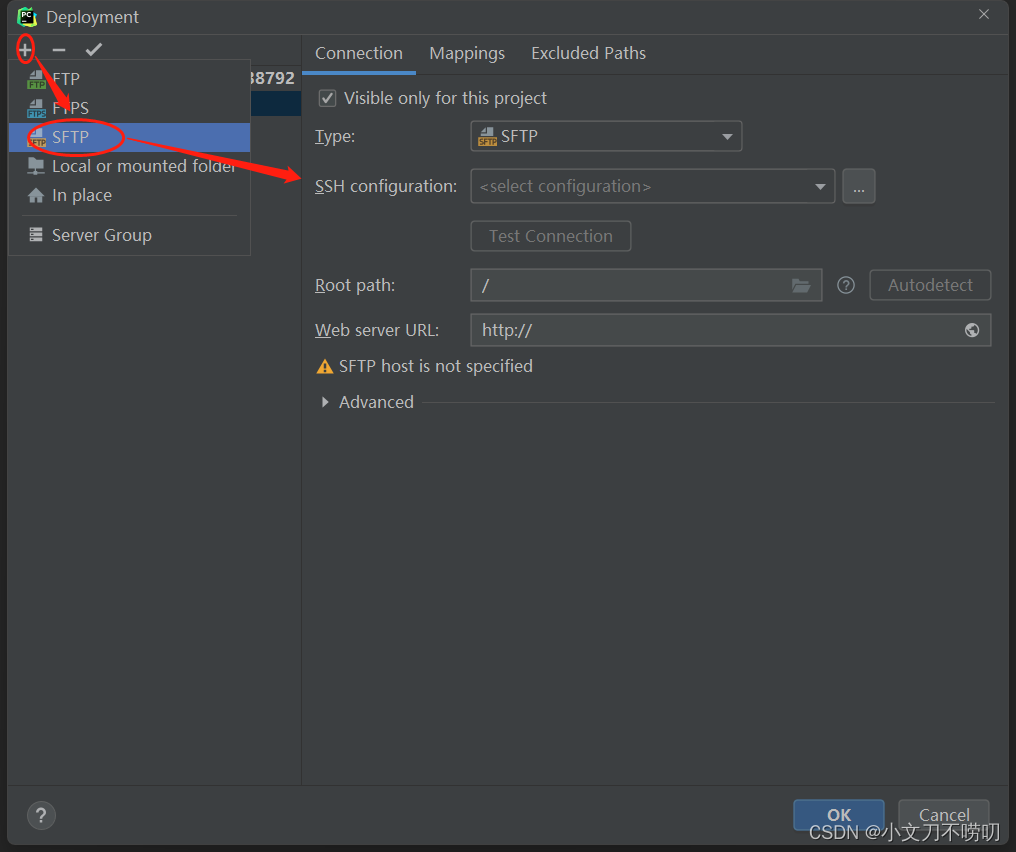The width and height of the screenshot is (1016, 852).
Task: Switch to the Connection tab
Action: pos(359,53)
